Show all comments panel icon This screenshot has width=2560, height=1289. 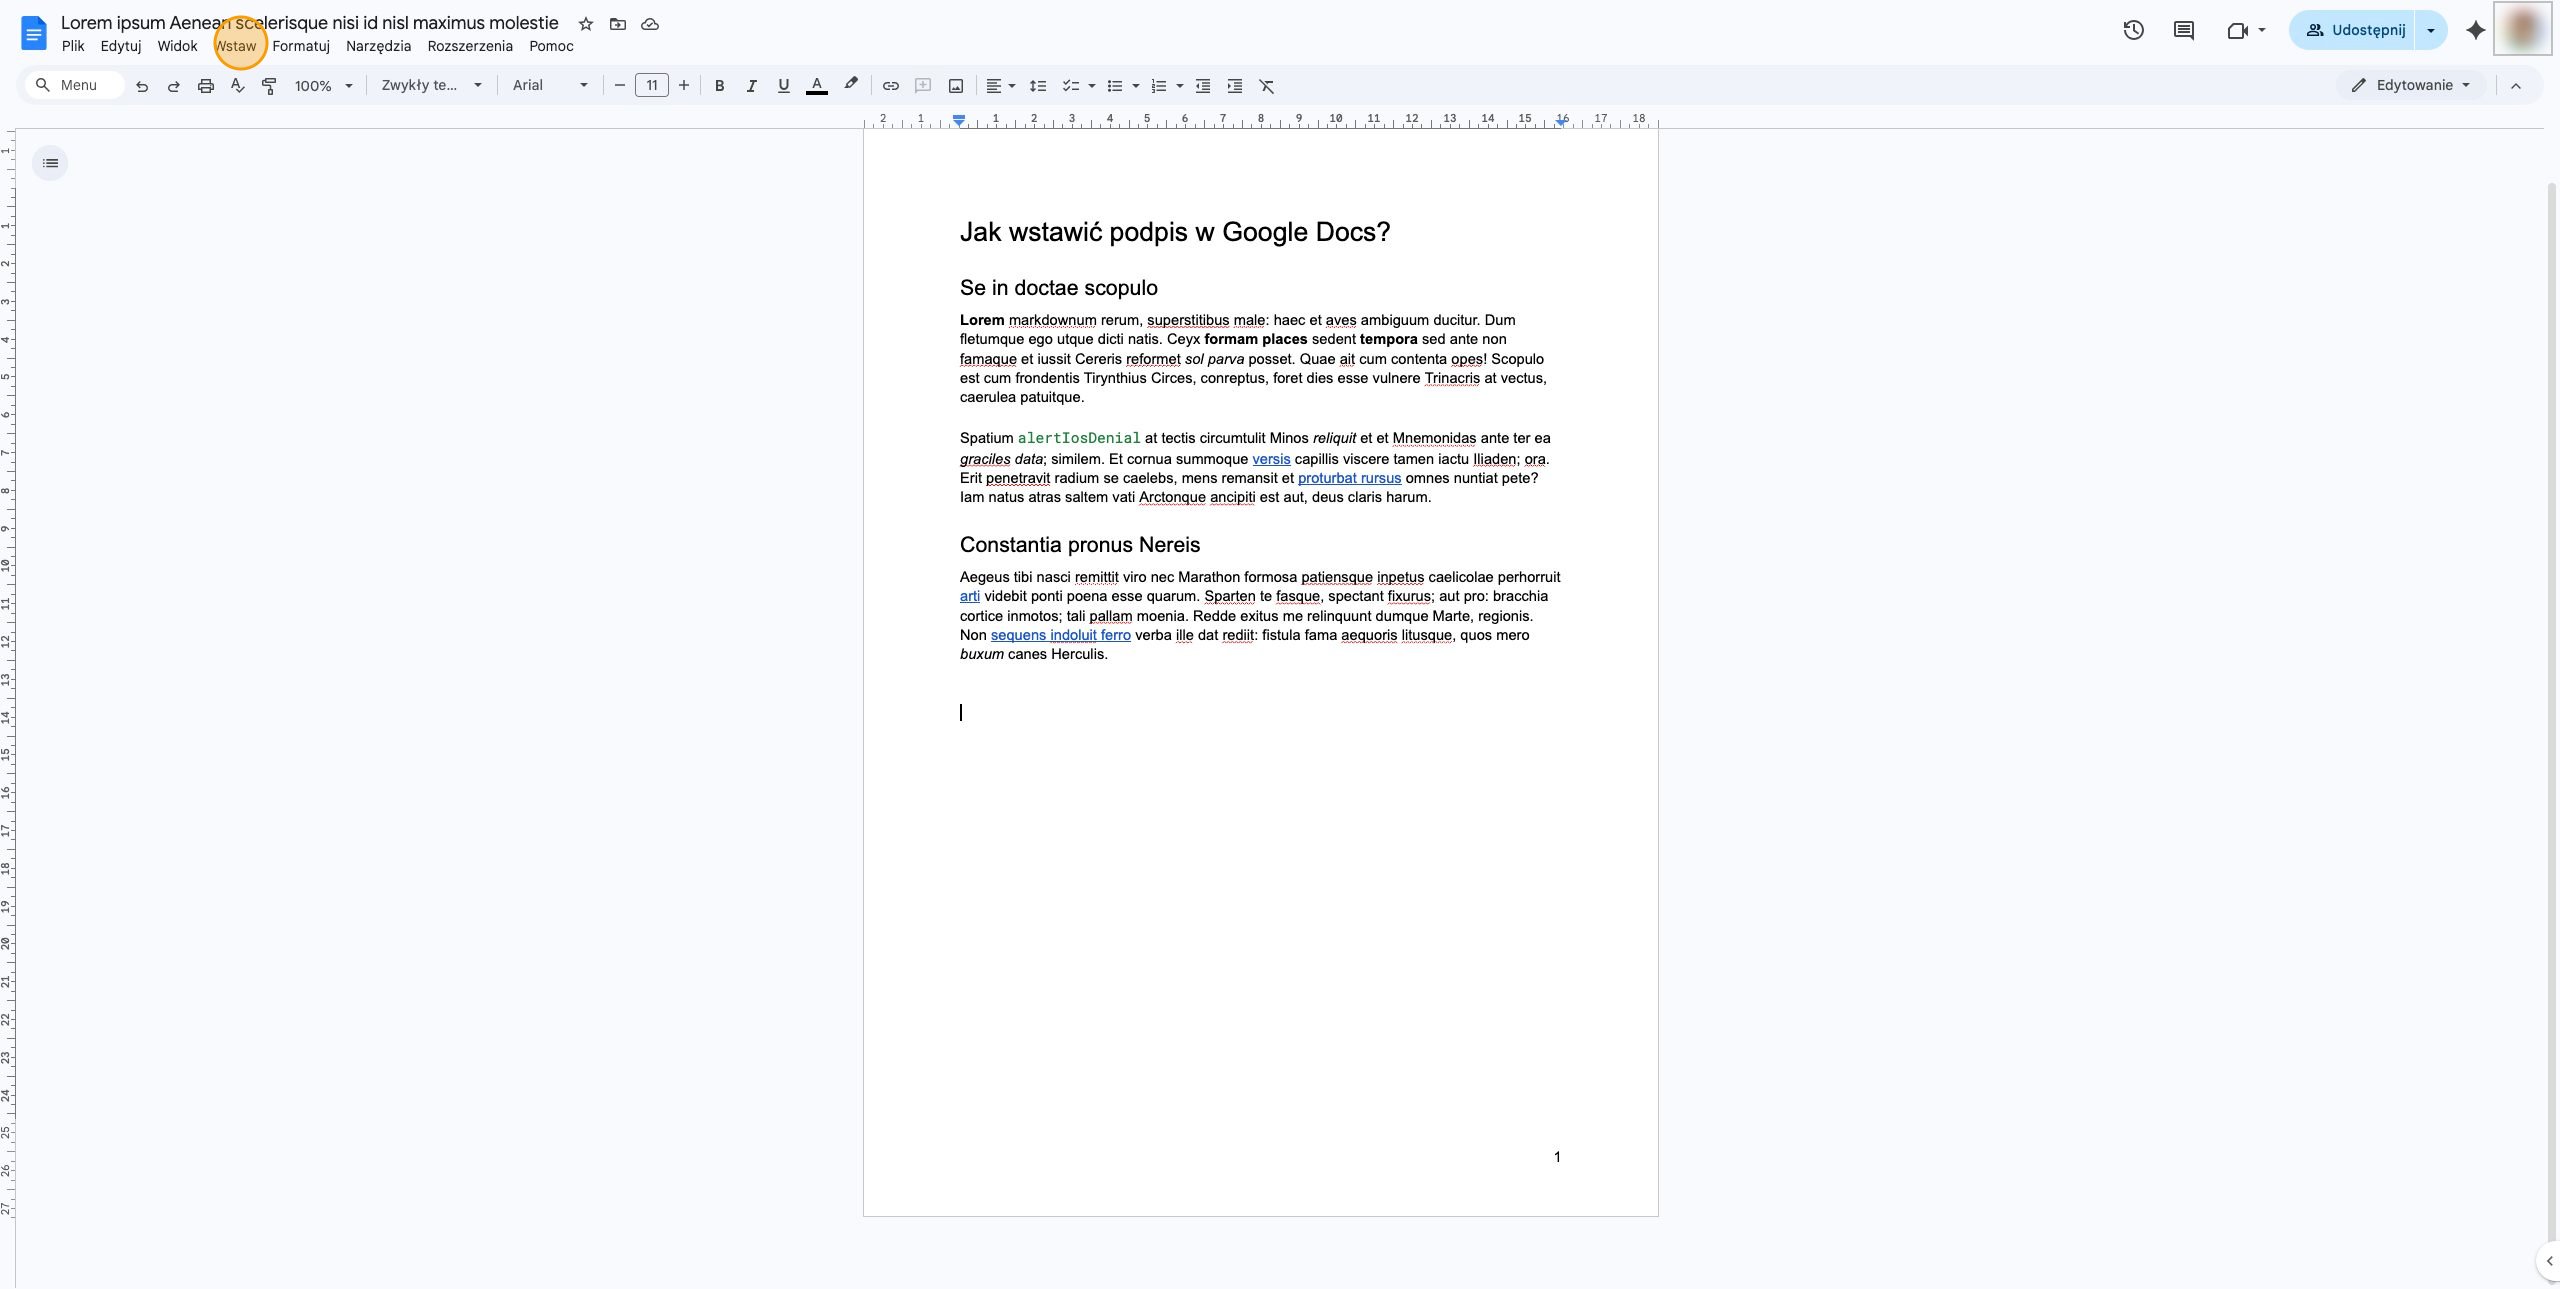coord(2184,30)
